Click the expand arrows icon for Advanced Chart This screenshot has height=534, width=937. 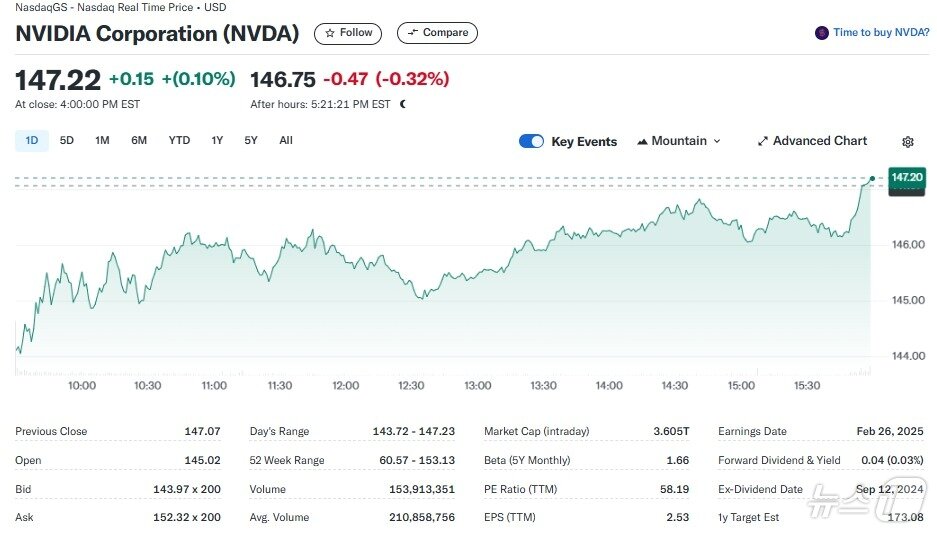pyautogui.click(x=763, y=141)
